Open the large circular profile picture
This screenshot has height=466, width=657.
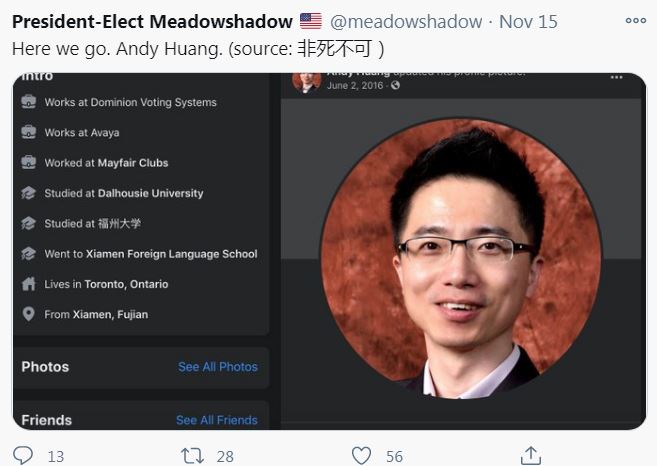(x=461, y=258)
